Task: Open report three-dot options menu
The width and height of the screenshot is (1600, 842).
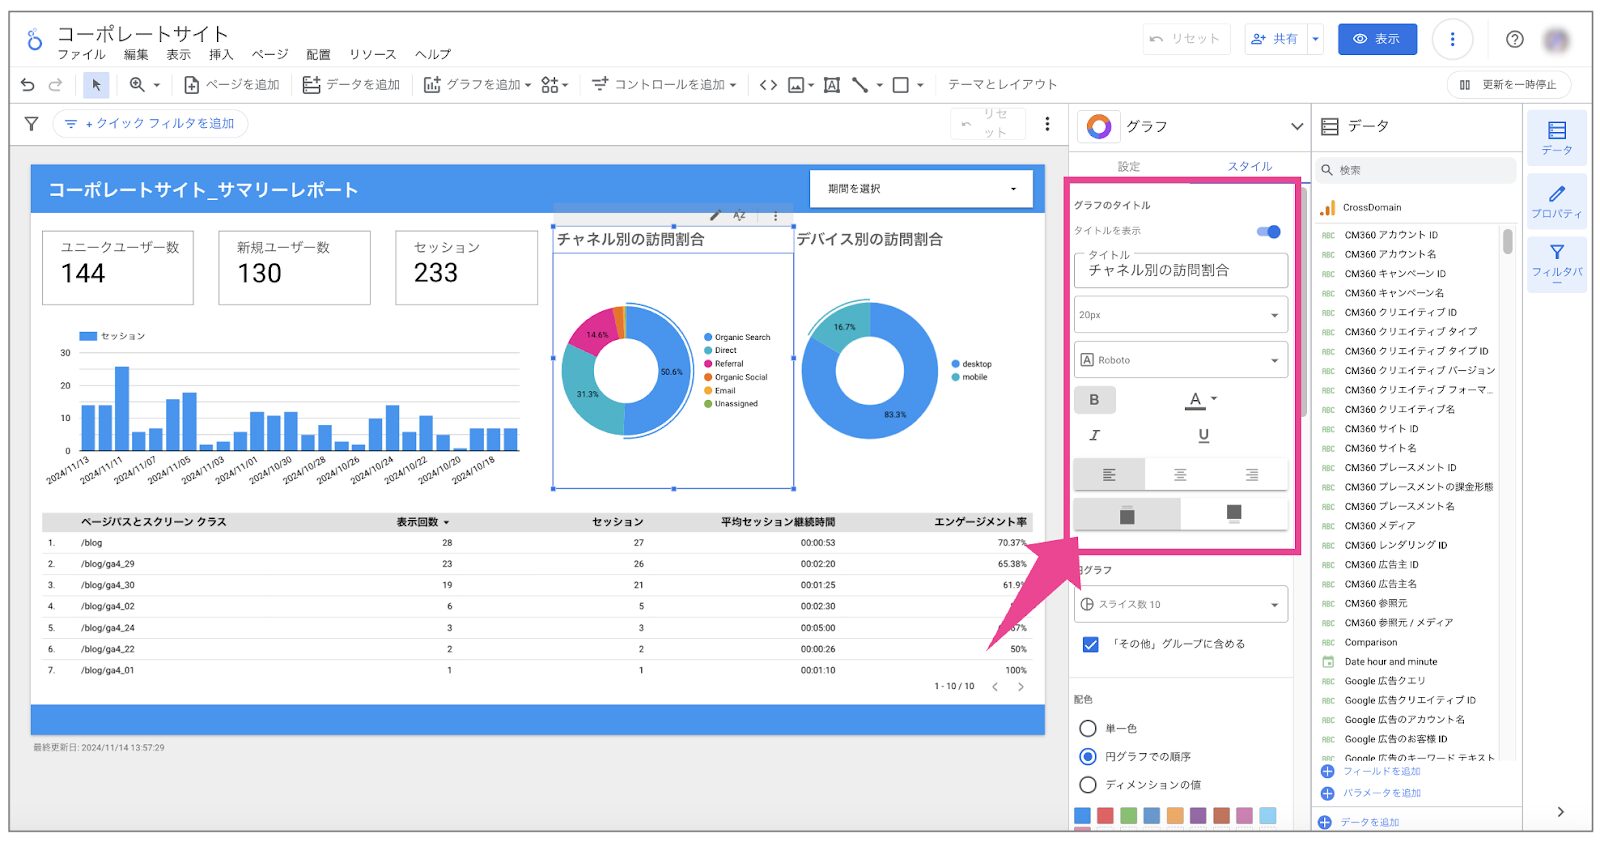Action: click(x=1452, y=39)
